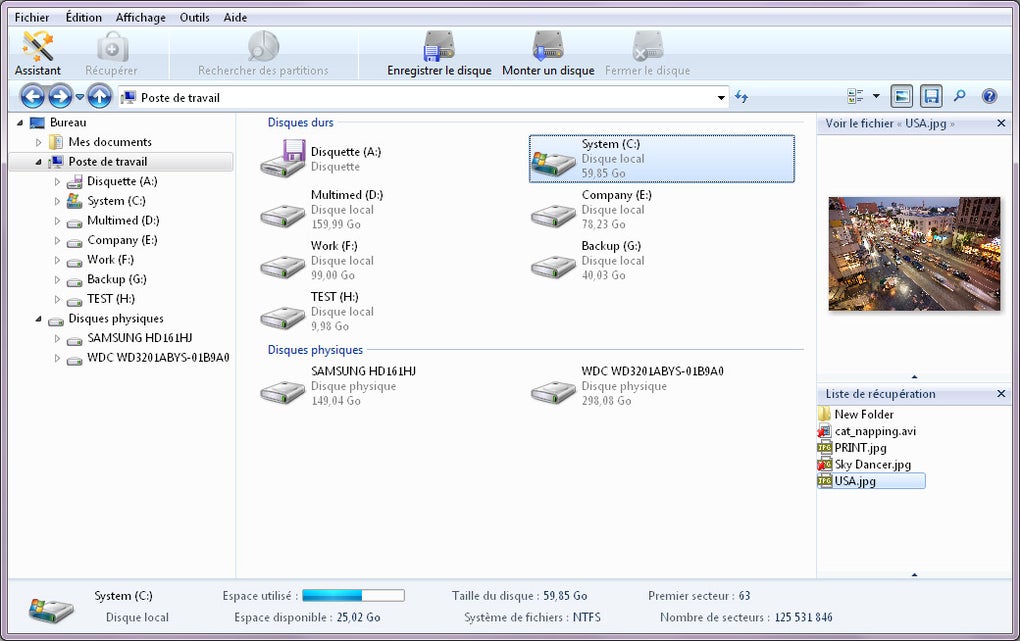Expand the Poste de travail address dropdown
1020x641 pixels.
point(721,98)
